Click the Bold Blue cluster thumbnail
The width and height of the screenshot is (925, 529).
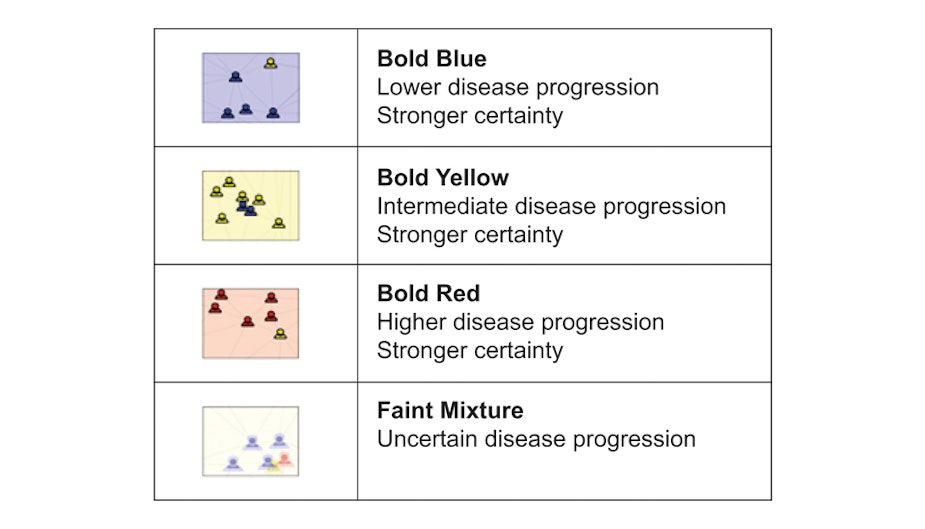point(251,88)
